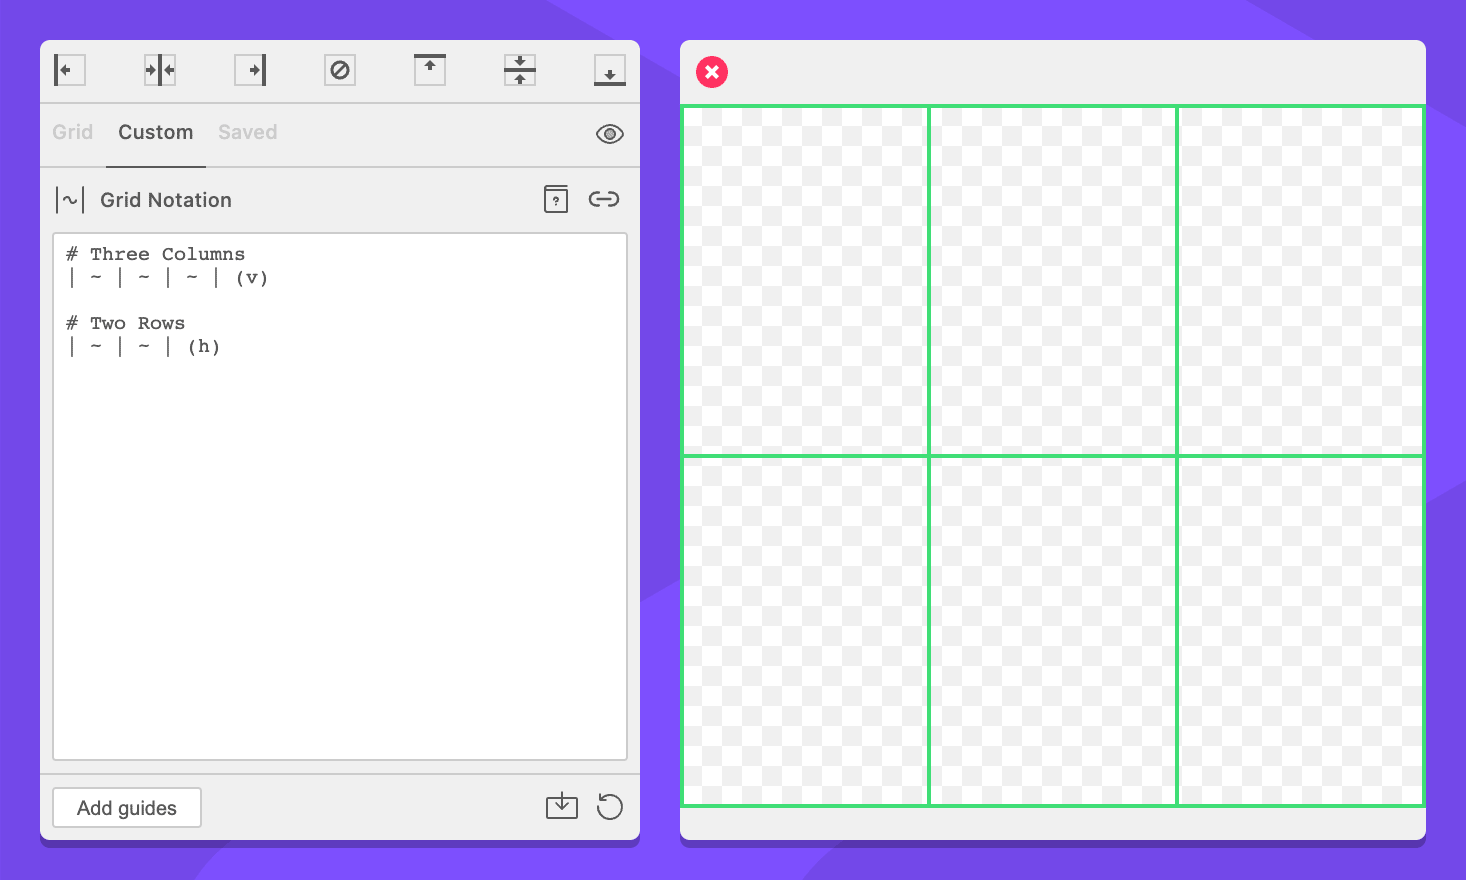The width and height of the screenshot is (1466, 880).
Task: Dismiss the canvas overlay with the red X
Action: pyautogui.click(x=711, y=72)
